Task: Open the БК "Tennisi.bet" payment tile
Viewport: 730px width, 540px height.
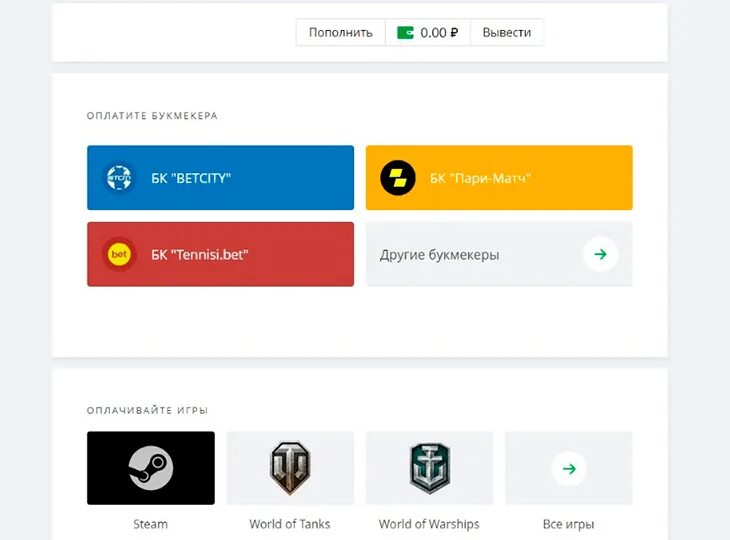Action: pyautogui.click(x=220, y=254)
